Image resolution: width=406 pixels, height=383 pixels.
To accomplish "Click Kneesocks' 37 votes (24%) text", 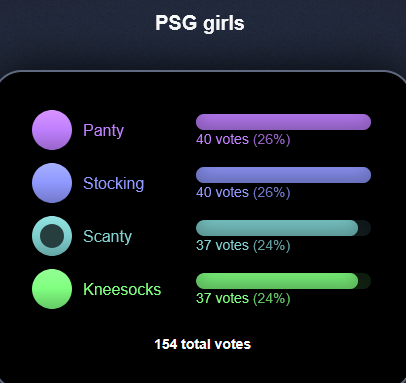I will (x=243, y=298).
